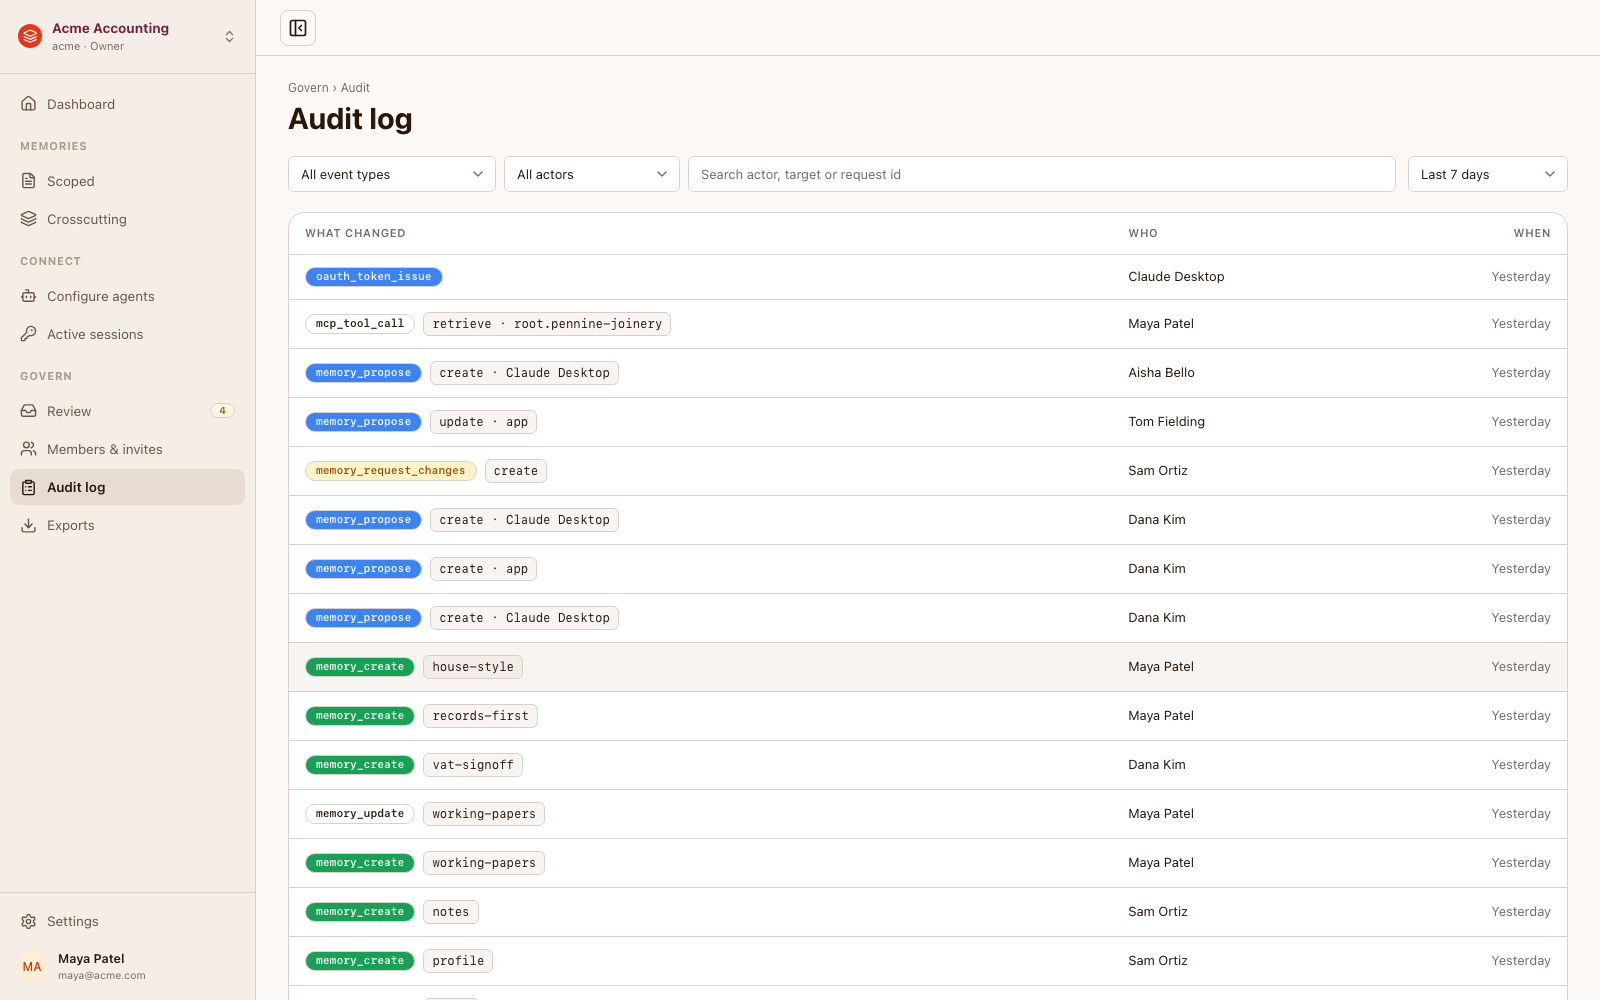Viewport: 1600px width, 1000px height.
Task: Click the Settings gear icon
Action: click(x=29, y=921)
